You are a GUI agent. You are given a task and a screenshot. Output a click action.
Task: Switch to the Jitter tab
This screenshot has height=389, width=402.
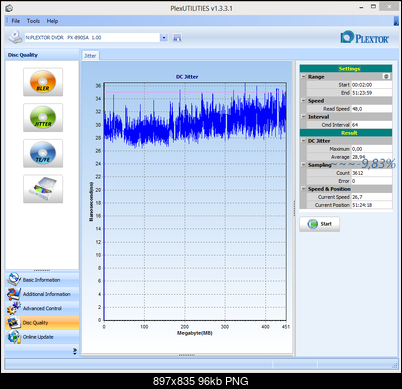90,56
